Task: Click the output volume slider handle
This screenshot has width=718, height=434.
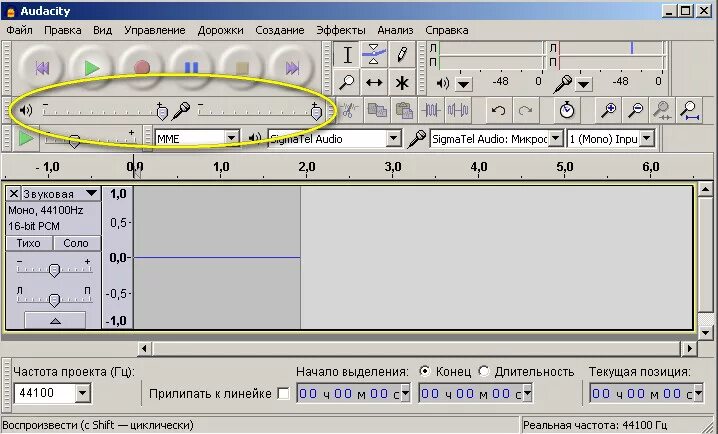Action: (x=162, y=112)
